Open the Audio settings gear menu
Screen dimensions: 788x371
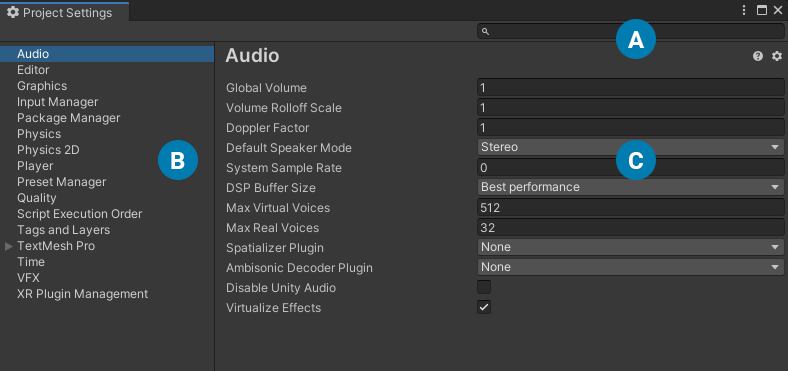777,56
